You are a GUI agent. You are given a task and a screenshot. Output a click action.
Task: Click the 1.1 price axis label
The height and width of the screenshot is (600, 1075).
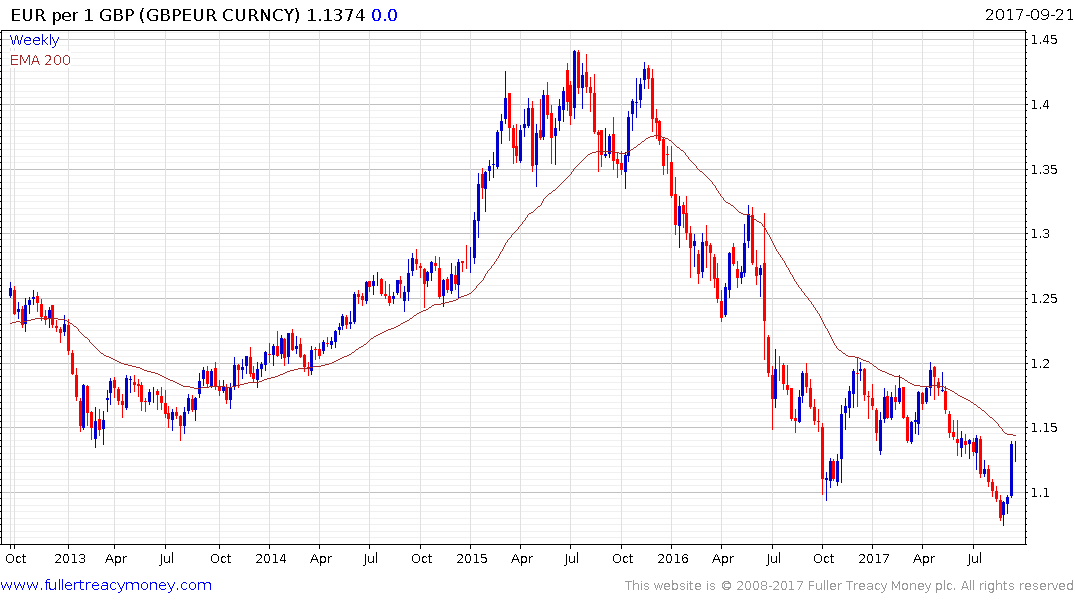pyautogui.click(x=1040, y=492)
